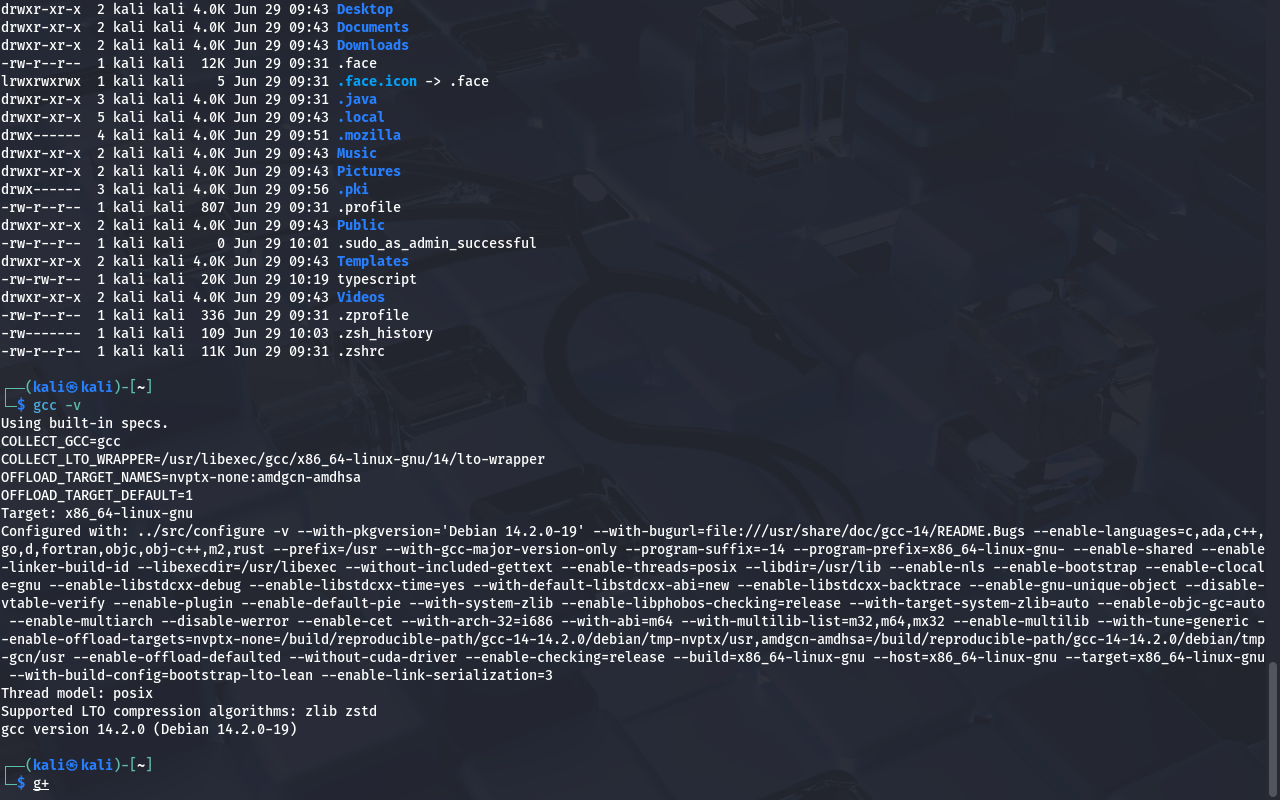Click the '.zsh_history' file name

385,333
